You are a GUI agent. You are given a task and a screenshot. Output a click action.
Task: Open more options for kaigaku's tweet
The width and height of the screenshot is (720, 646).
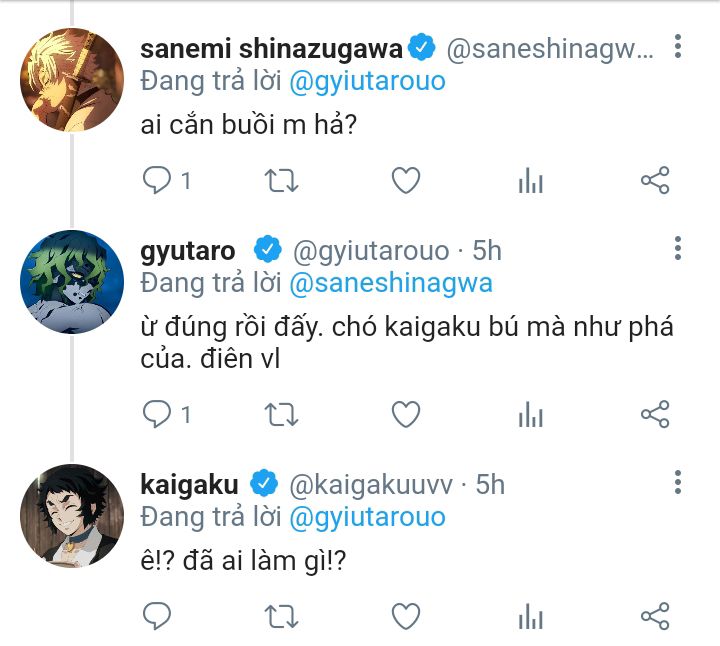(679, 484)
